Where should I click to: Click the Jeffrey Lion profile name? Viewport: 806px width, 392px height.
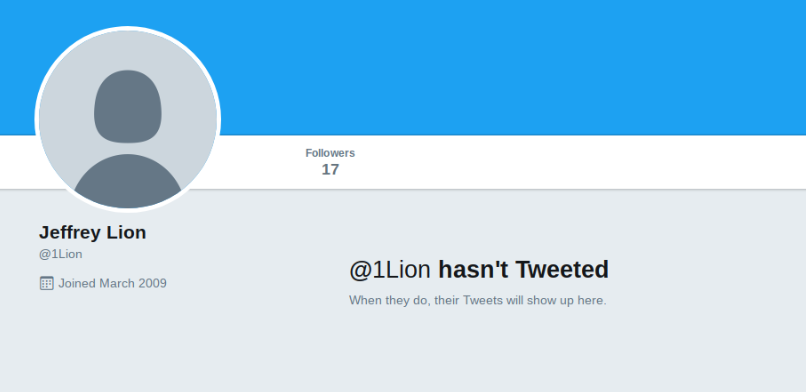pos(93,232)
